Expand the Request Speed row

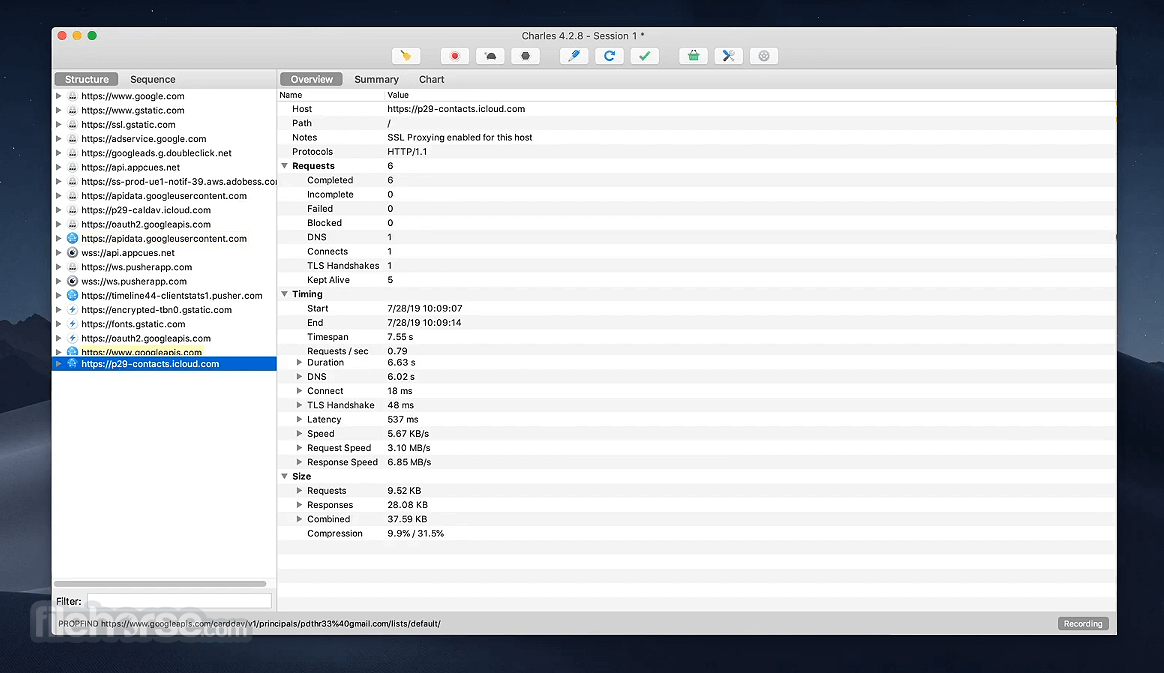(299, 448)
